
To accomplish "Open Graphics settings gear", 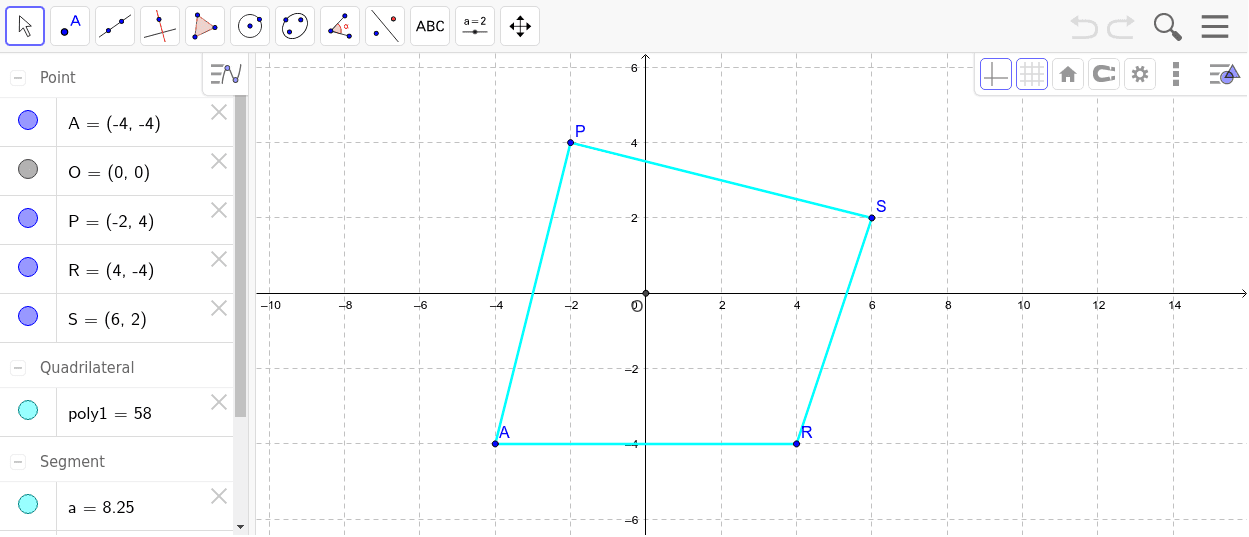I will (1140, 74).
